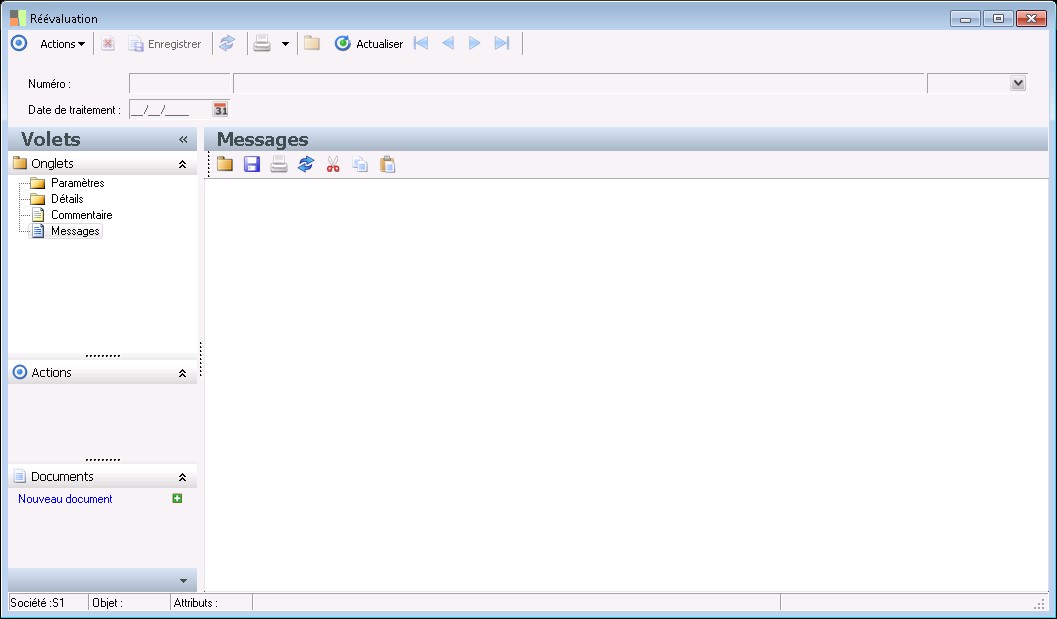Click the Numéro short input field
The width and height of the screenshot is (1057, 619).
click(x=179, y=84)
